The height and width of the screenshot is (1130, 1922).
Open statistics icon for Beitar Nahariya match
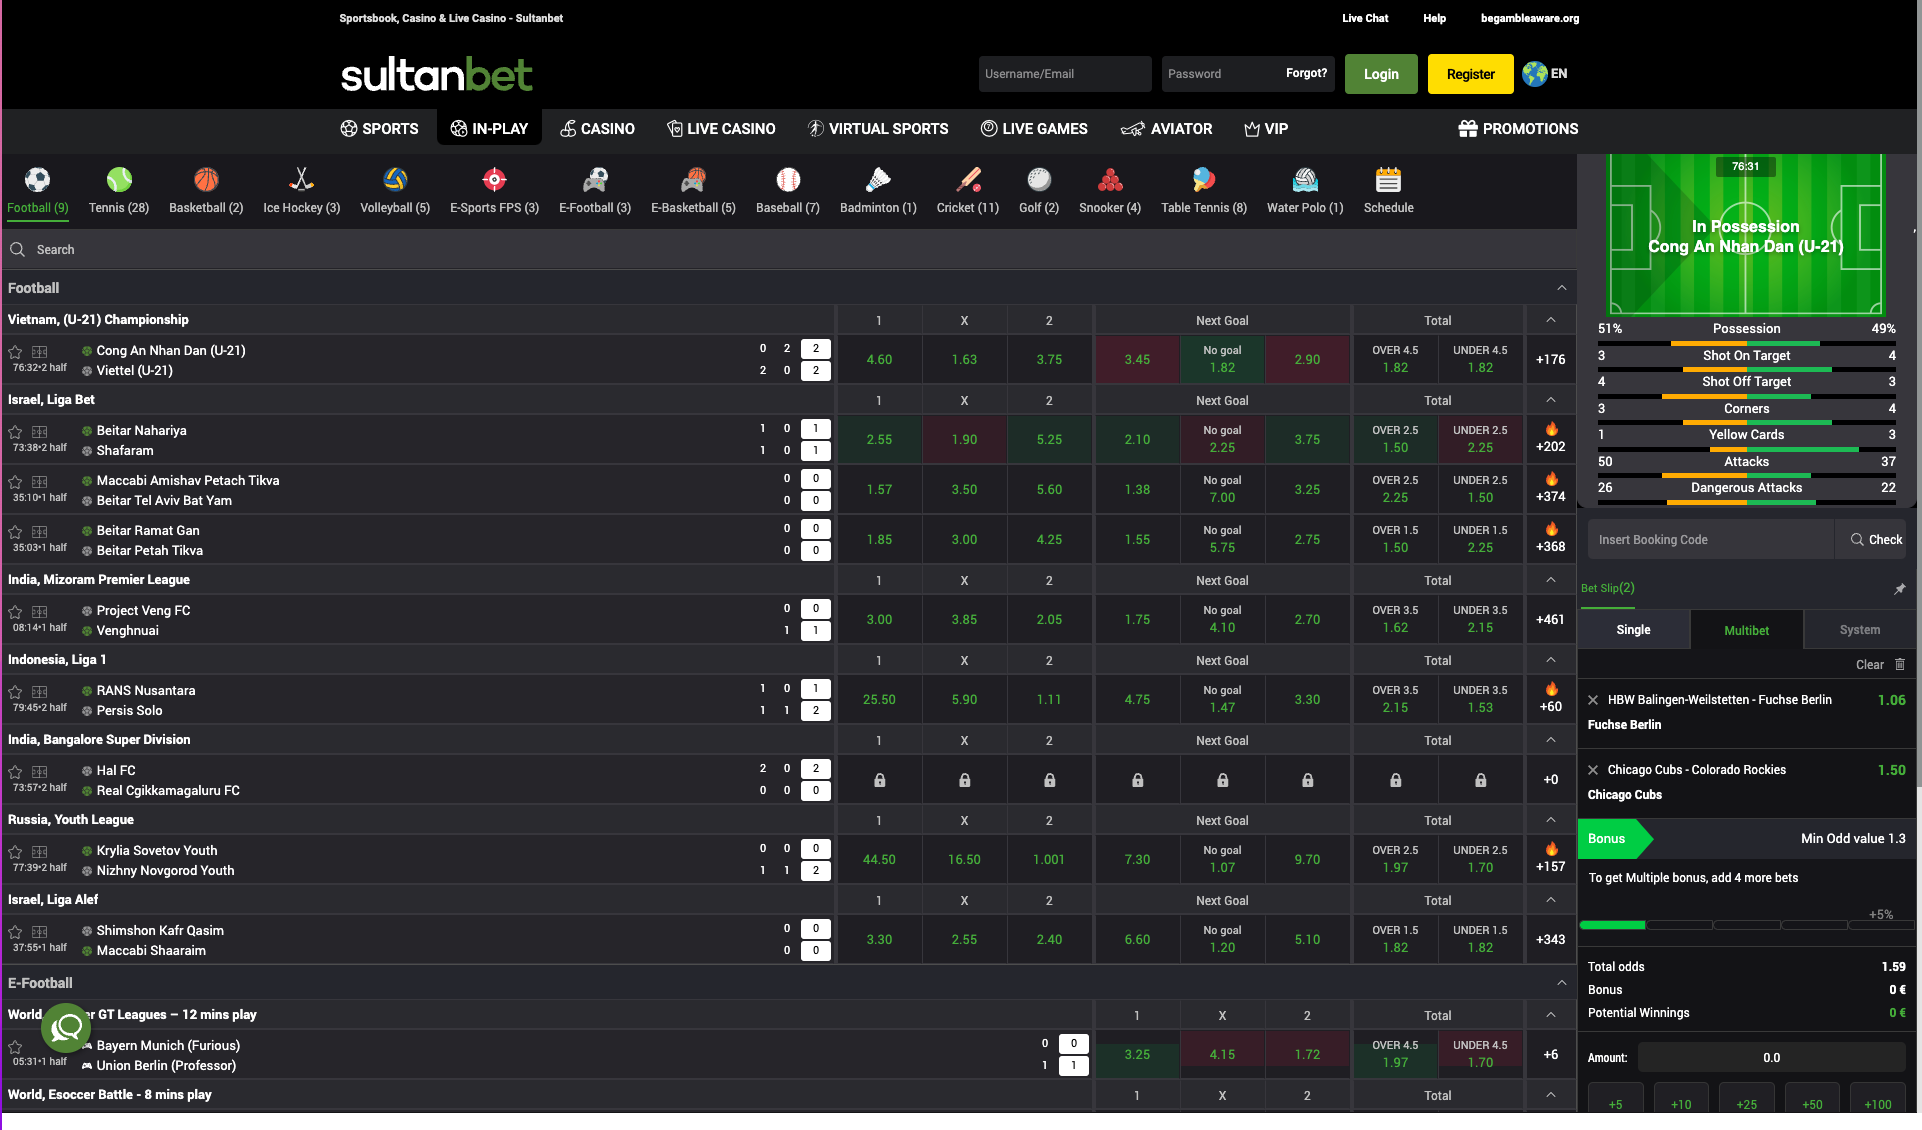pos(40,432)
